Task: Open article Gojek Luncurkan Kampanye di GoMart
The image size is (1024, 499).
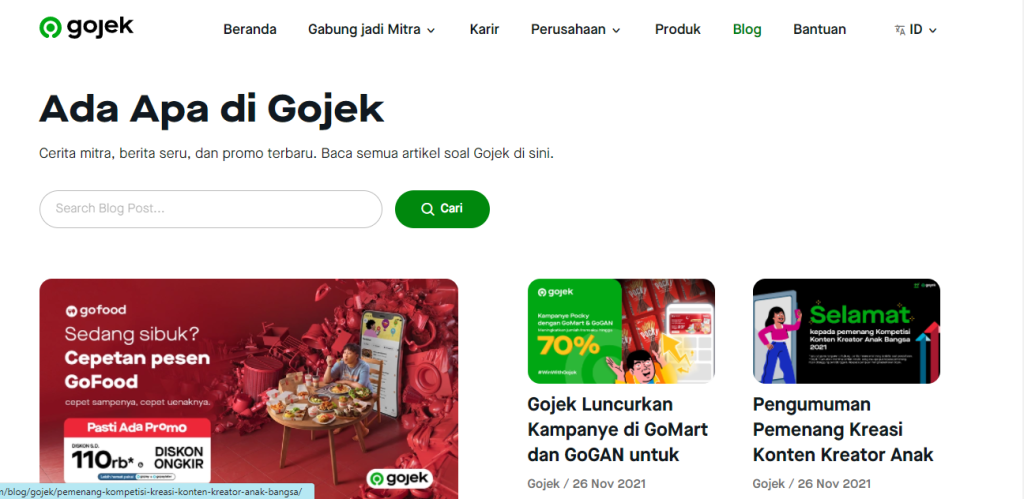Action: [617, 429]
